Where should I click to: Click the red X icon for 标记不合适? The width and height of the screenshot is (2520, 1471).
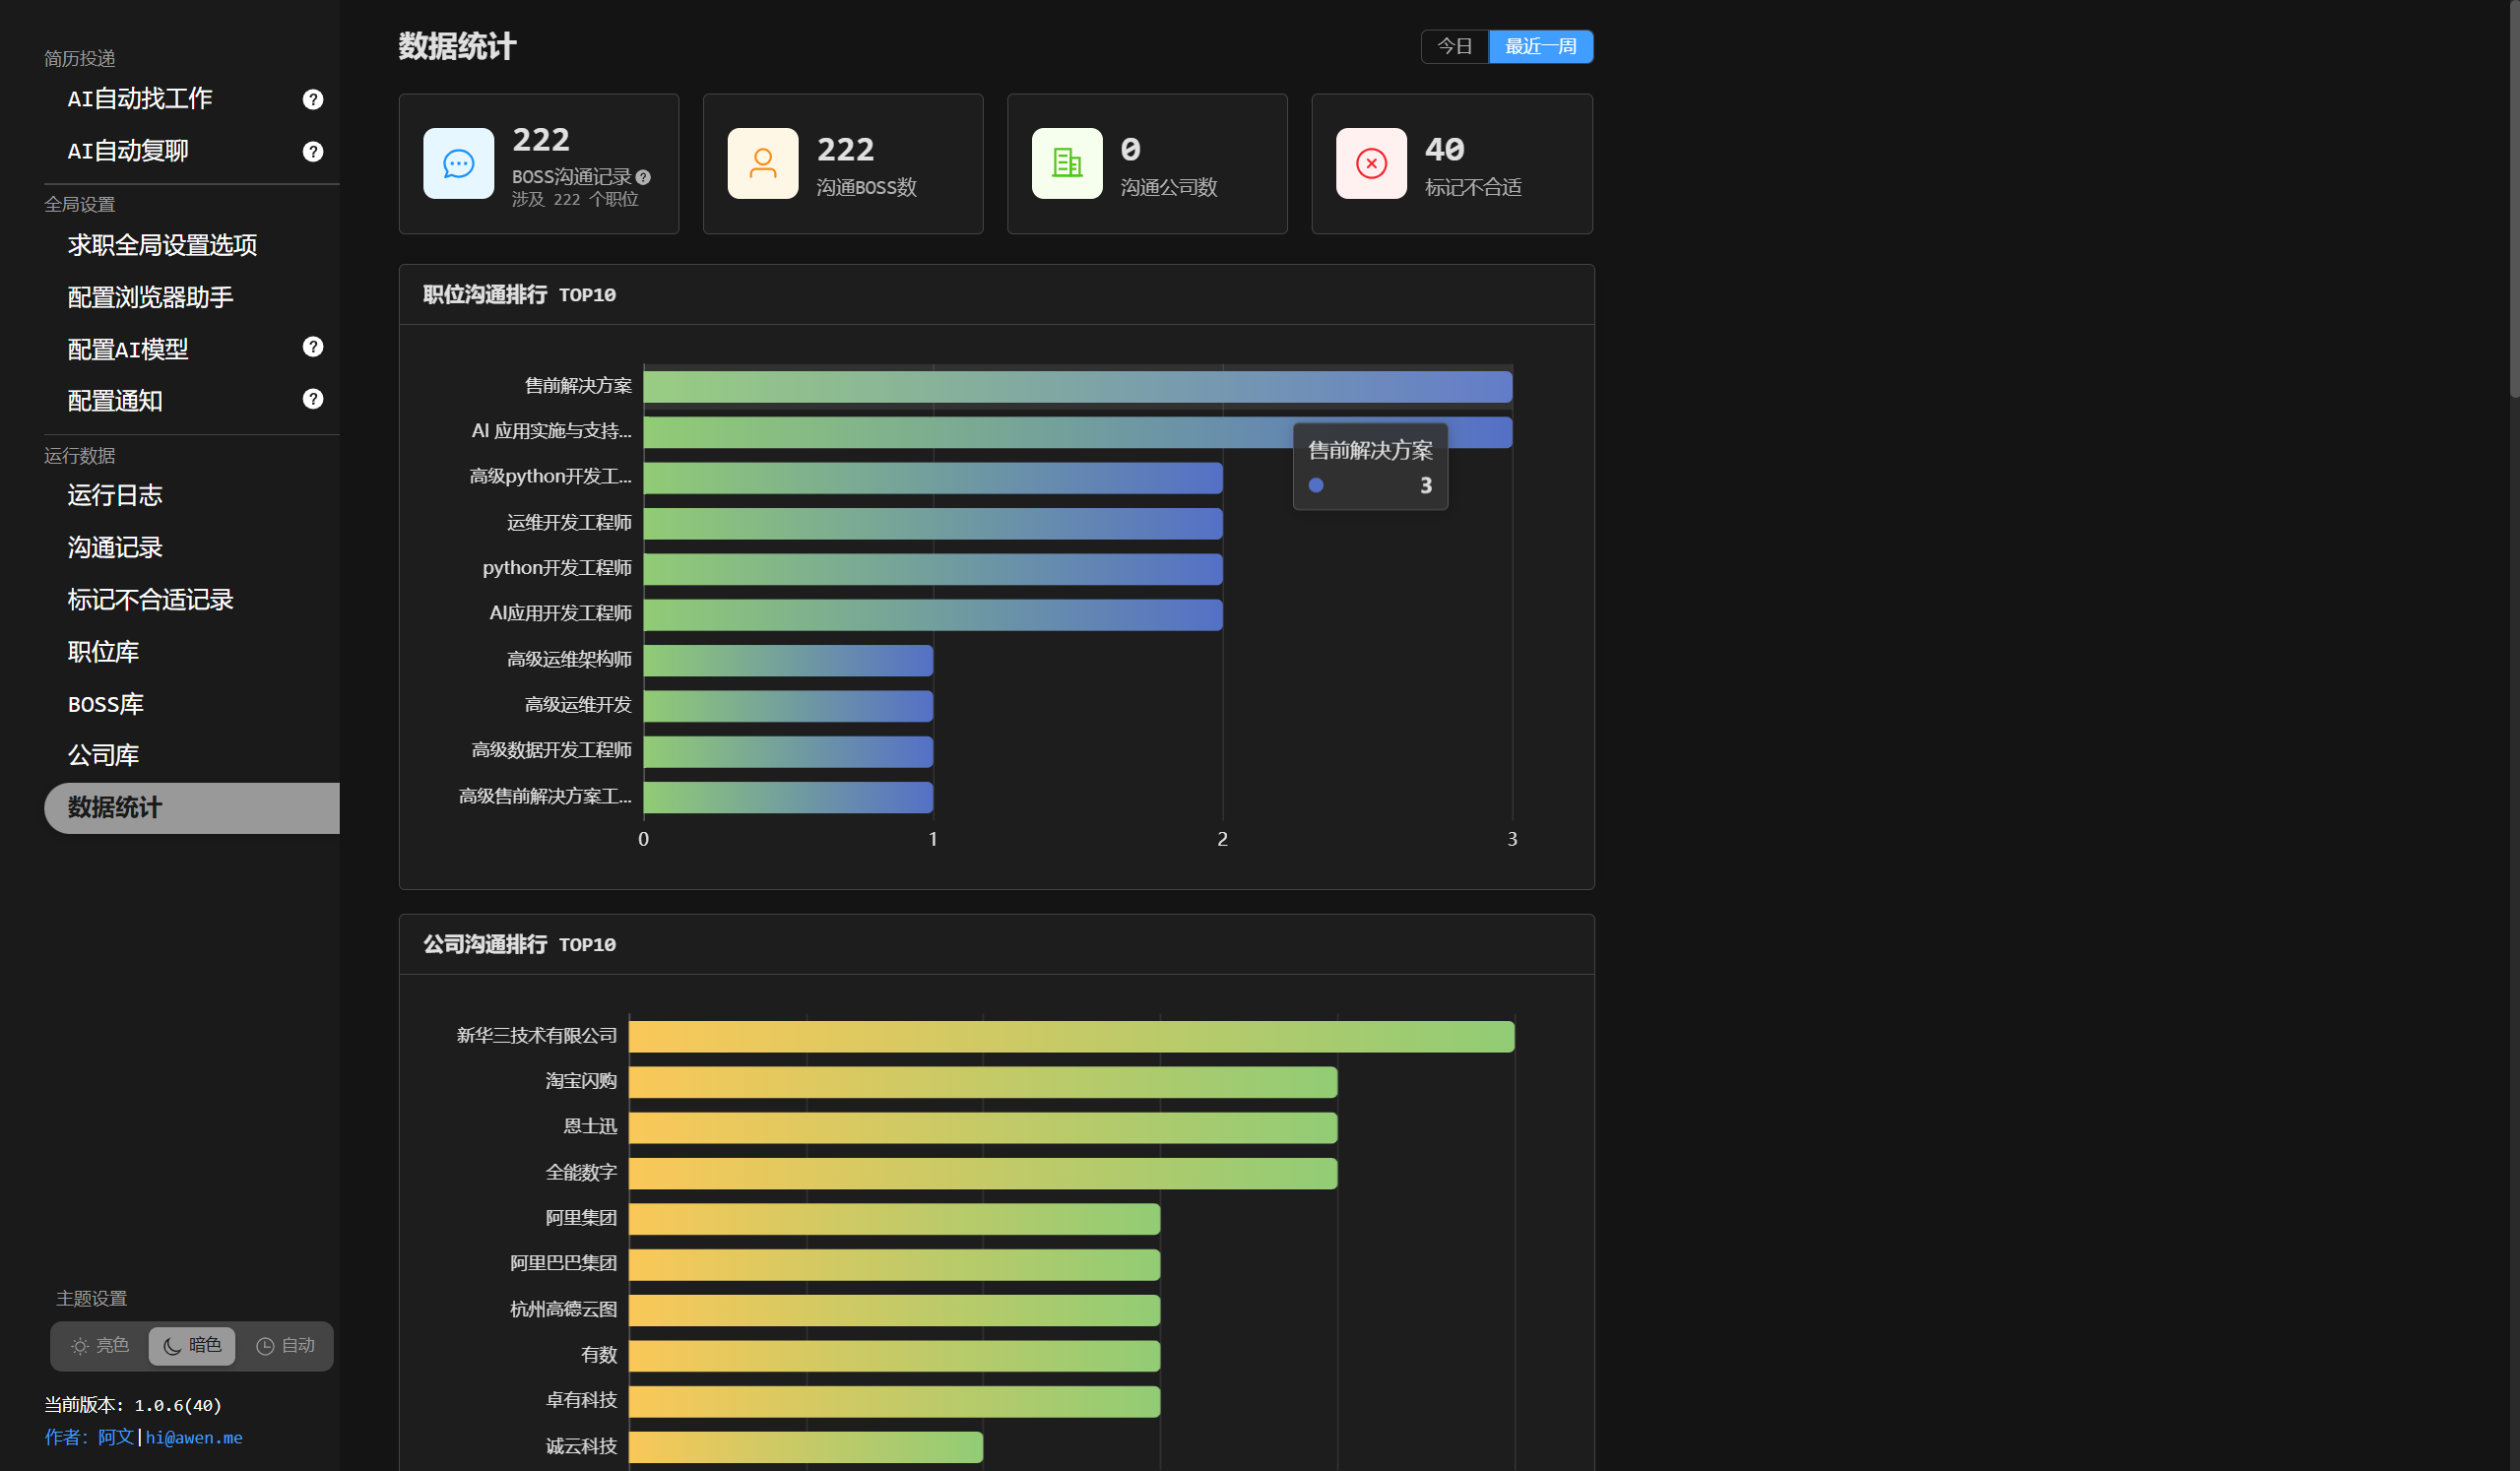[1370, 163]
